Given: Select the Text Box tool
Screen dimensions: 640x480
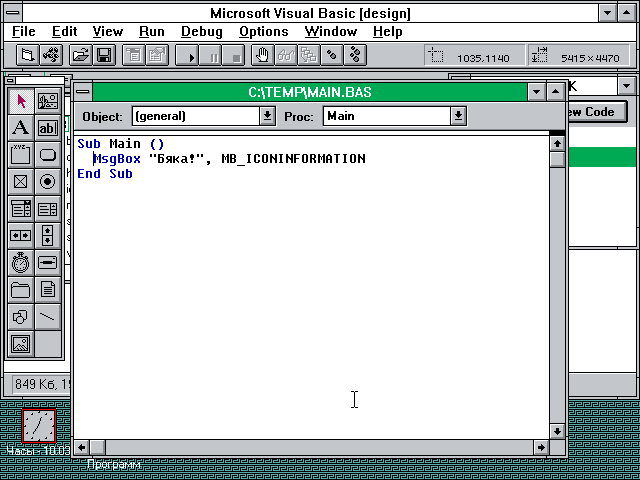Looking at the screenshot, I should point(48,128).
